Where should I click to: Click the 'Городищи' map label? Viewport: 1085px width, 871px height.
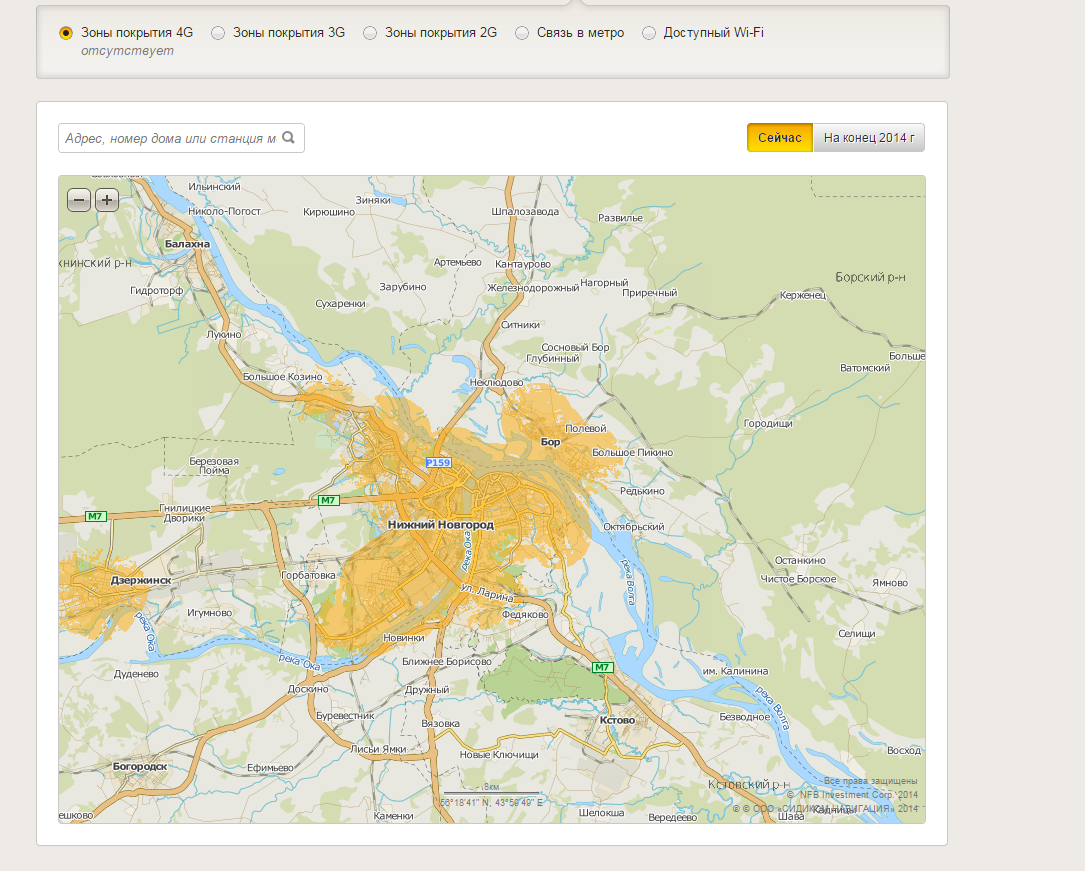coord(768,423)
